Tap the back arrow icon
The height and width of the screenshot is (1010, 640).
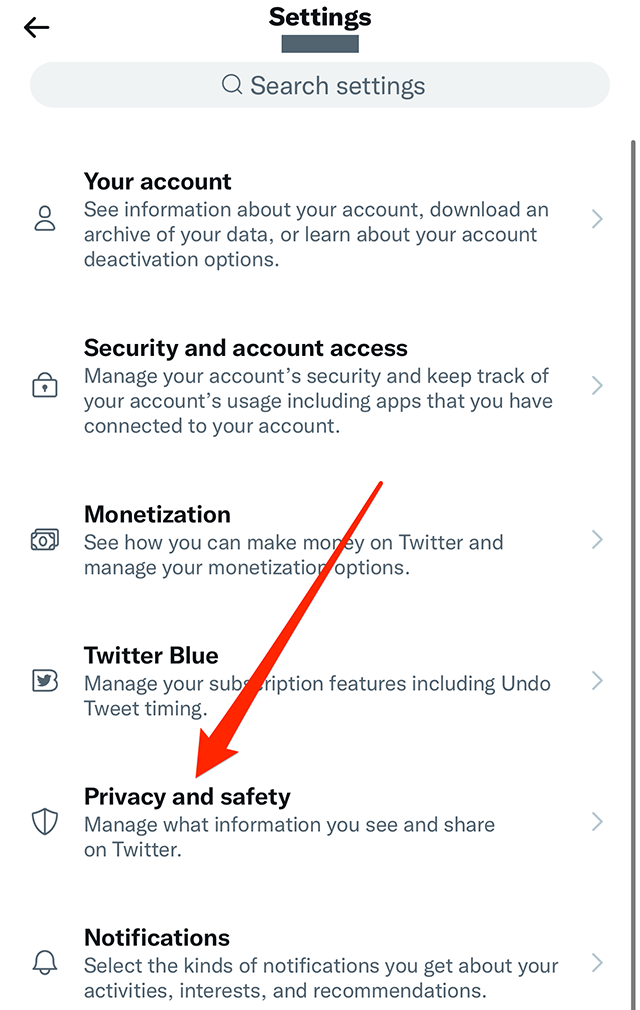[37, 28]
